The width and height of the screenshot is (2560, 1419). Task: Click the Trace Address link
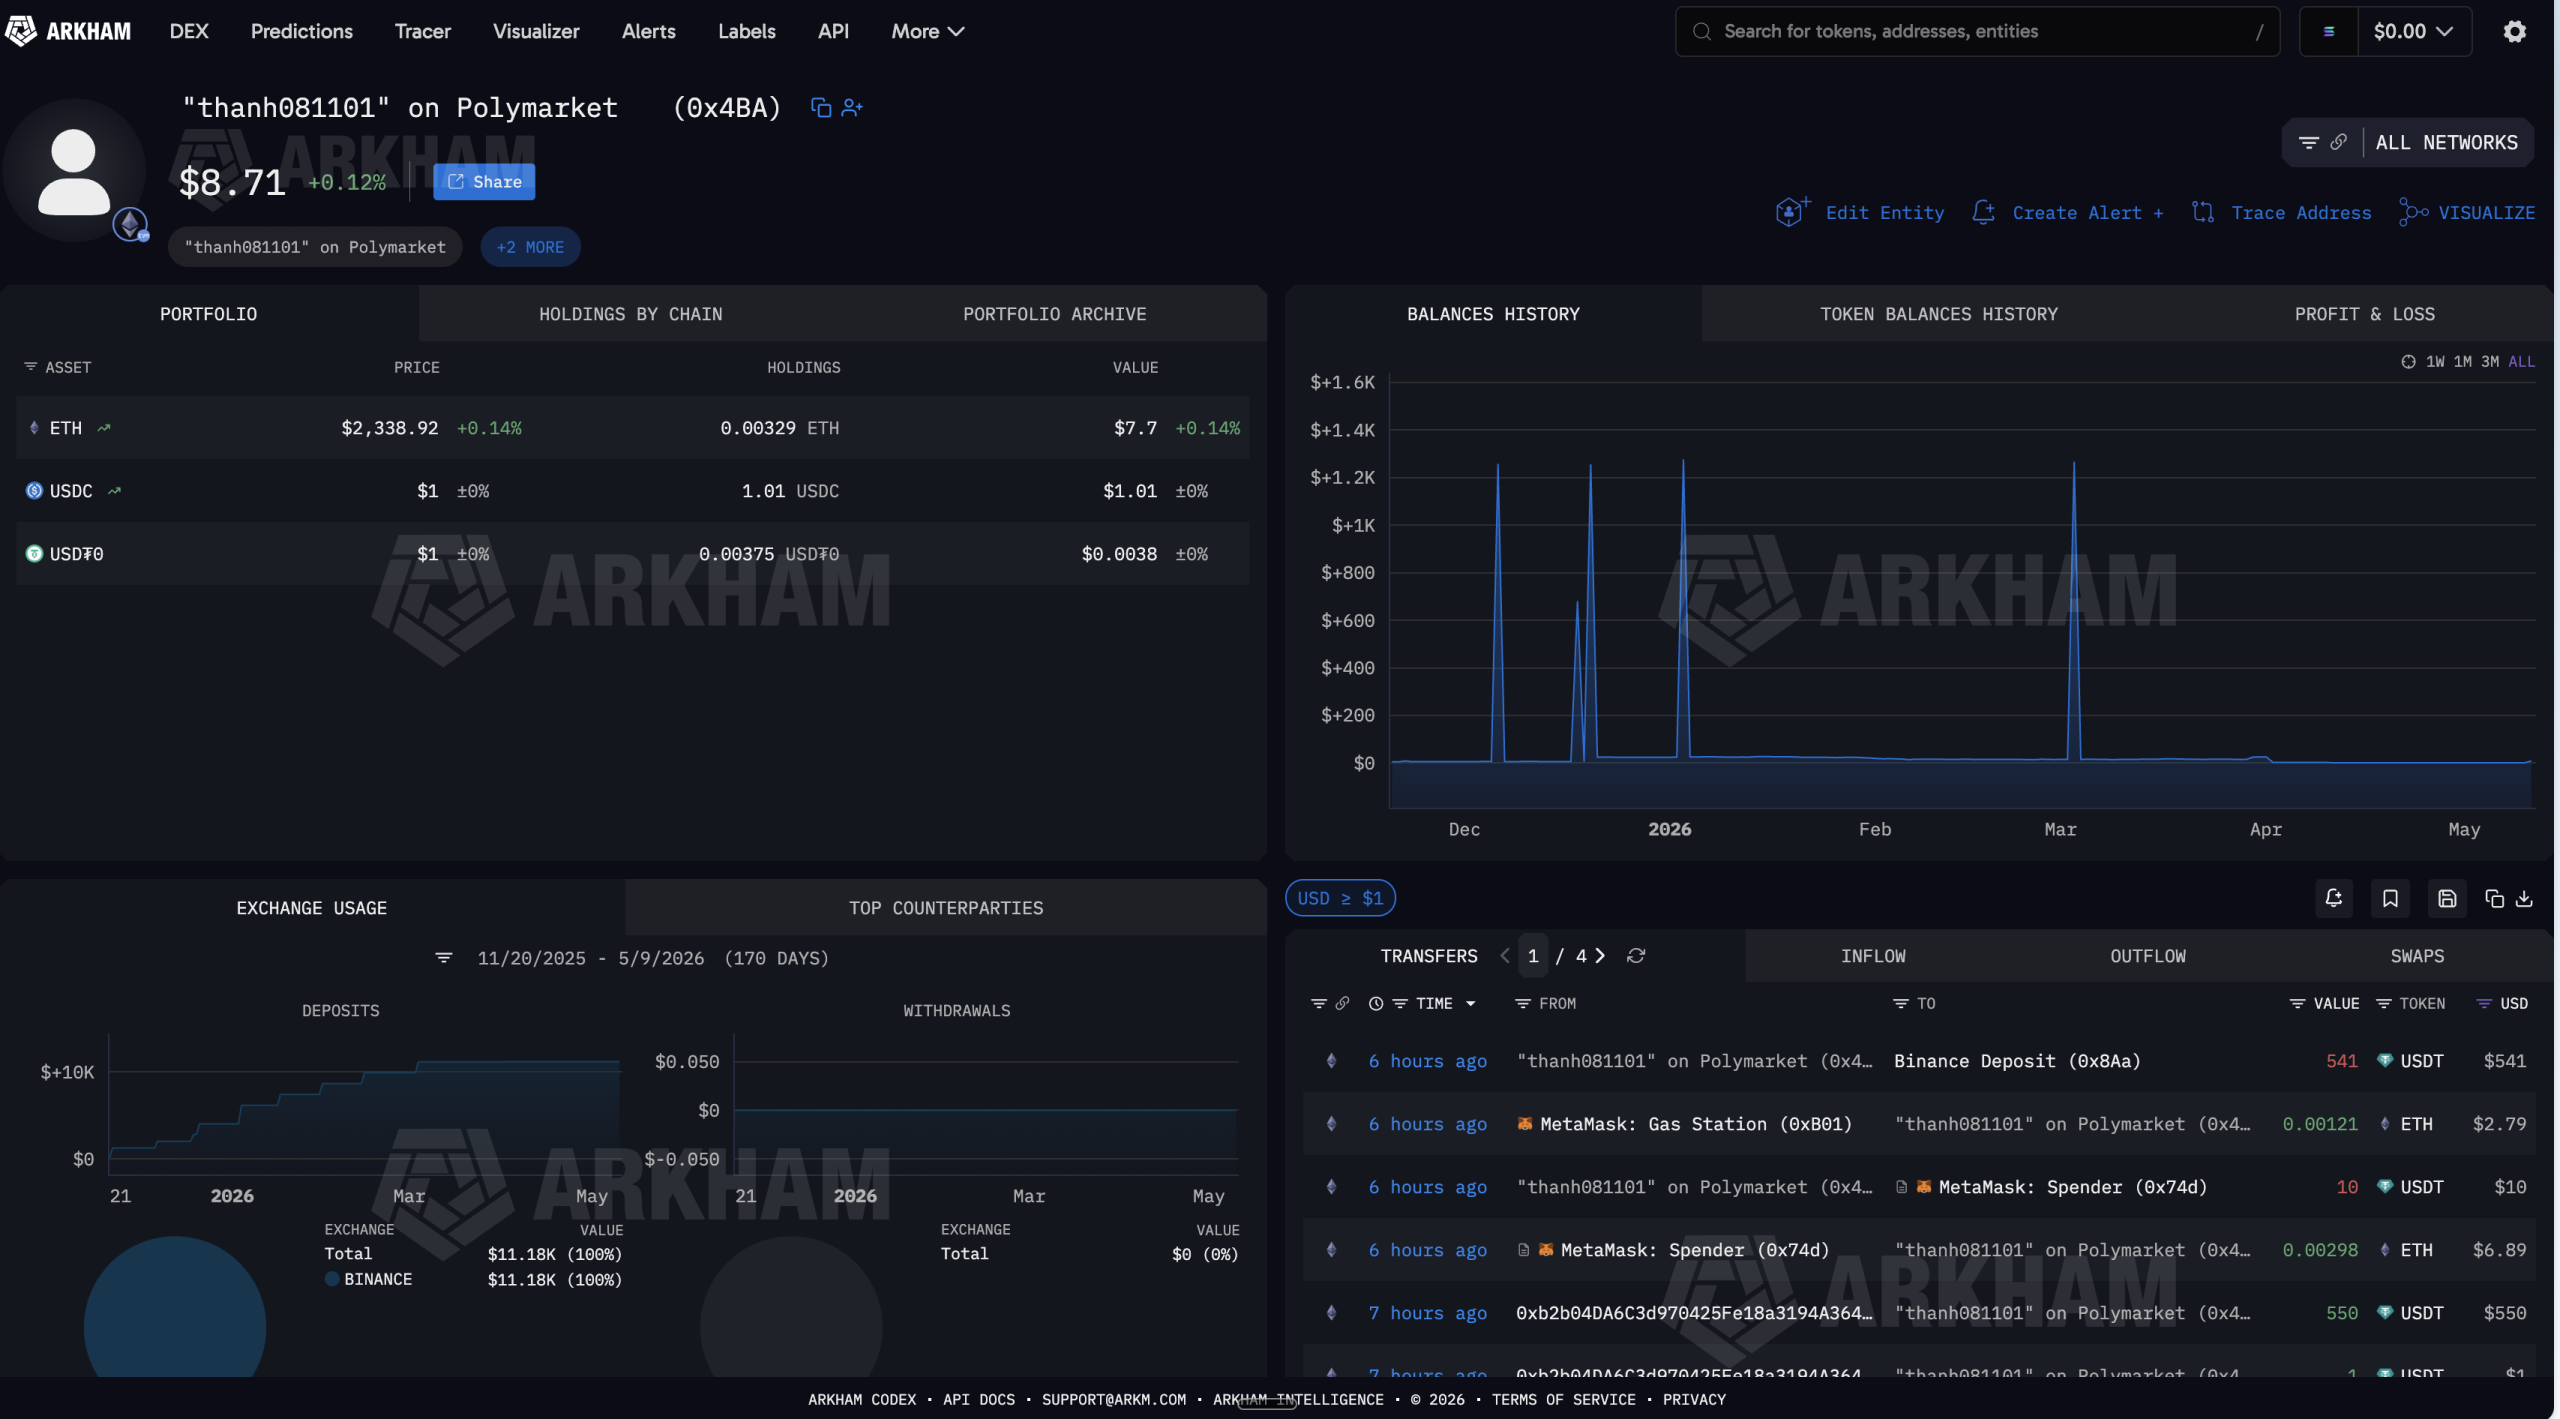(x=2301, y=213)
